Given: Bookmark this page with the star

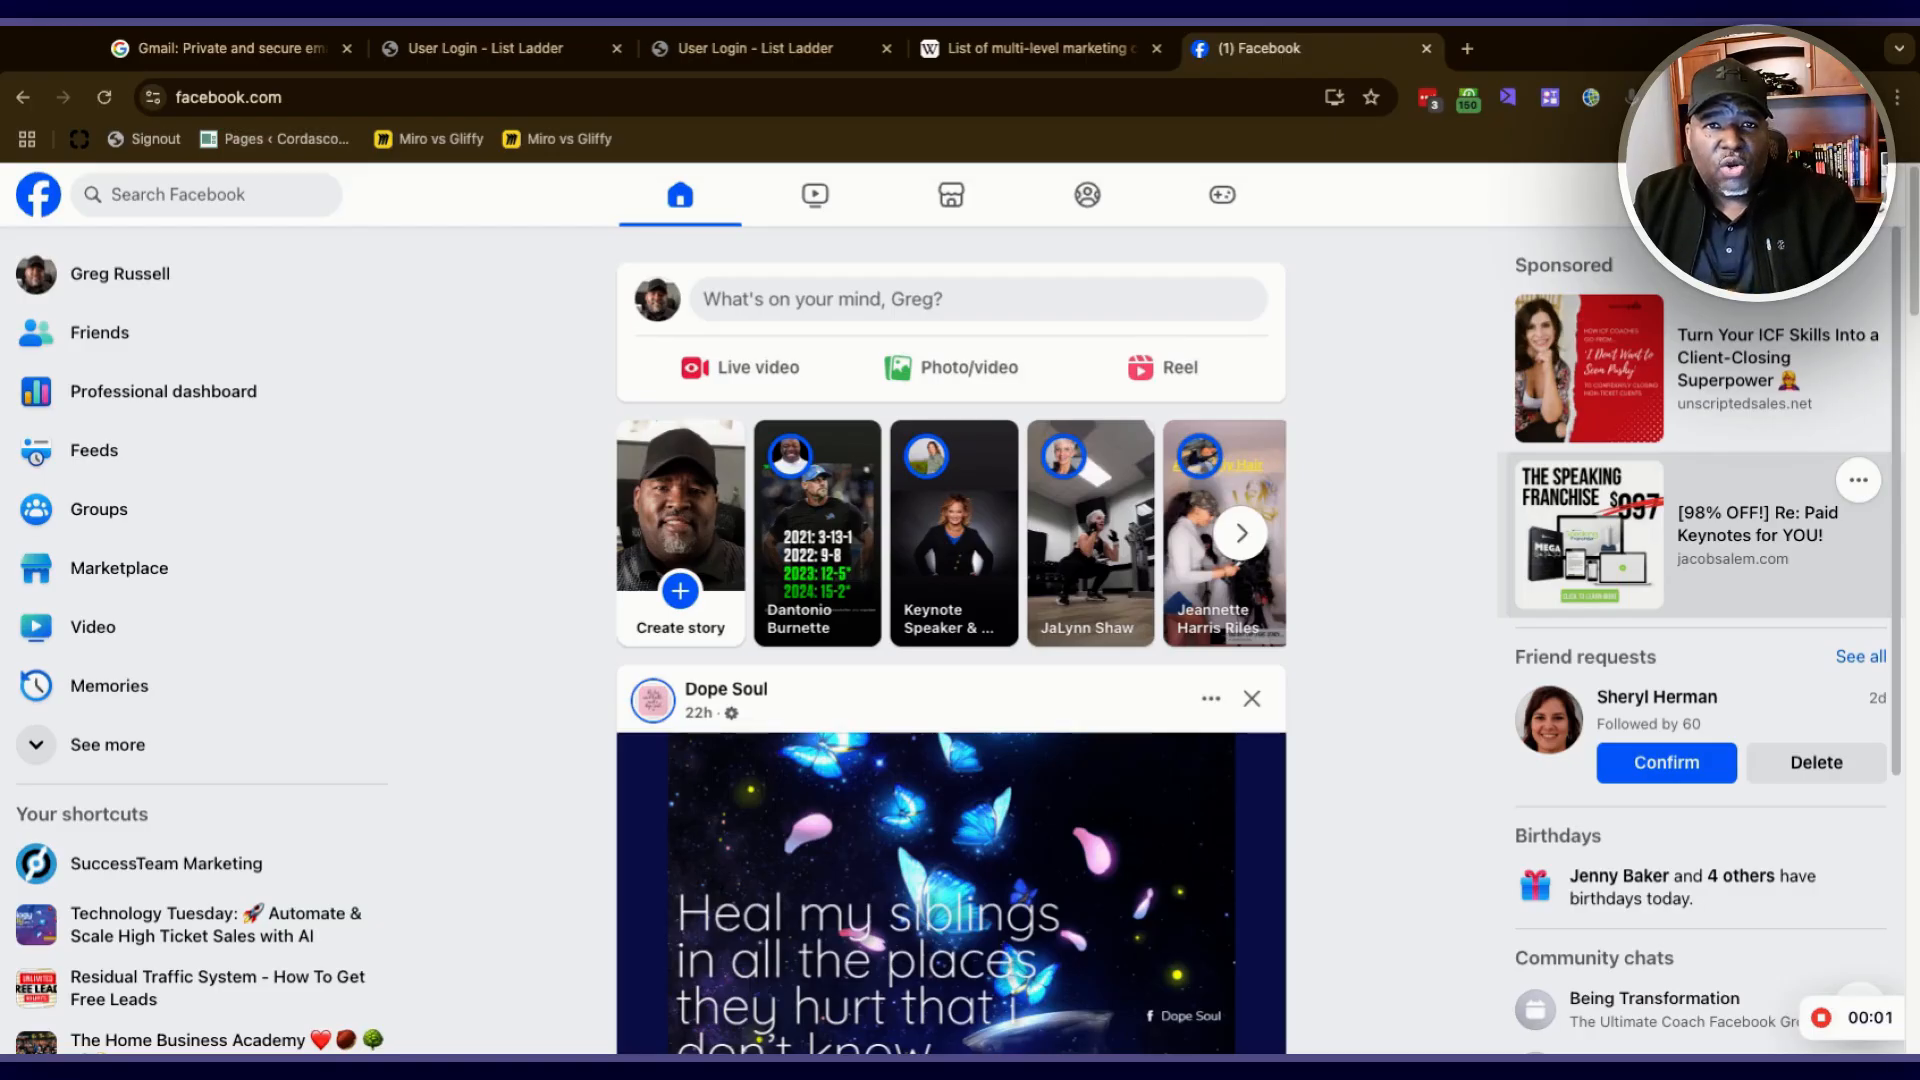Looking at the screenshot, I should click(1371, 97).
